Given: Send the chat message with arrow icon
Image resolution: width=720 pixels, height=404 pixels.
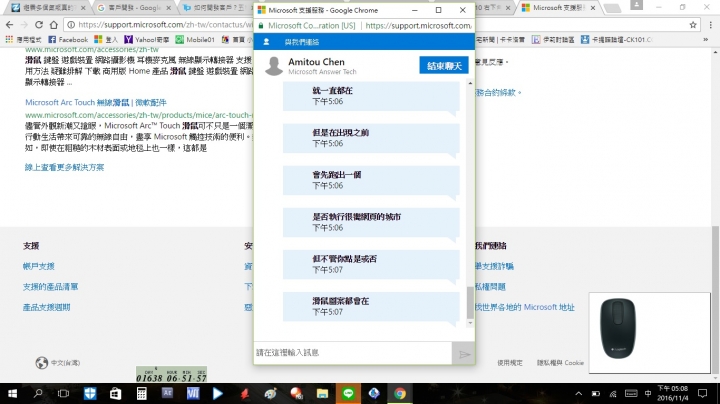Looking at the screenshot, I should [464, 354].
